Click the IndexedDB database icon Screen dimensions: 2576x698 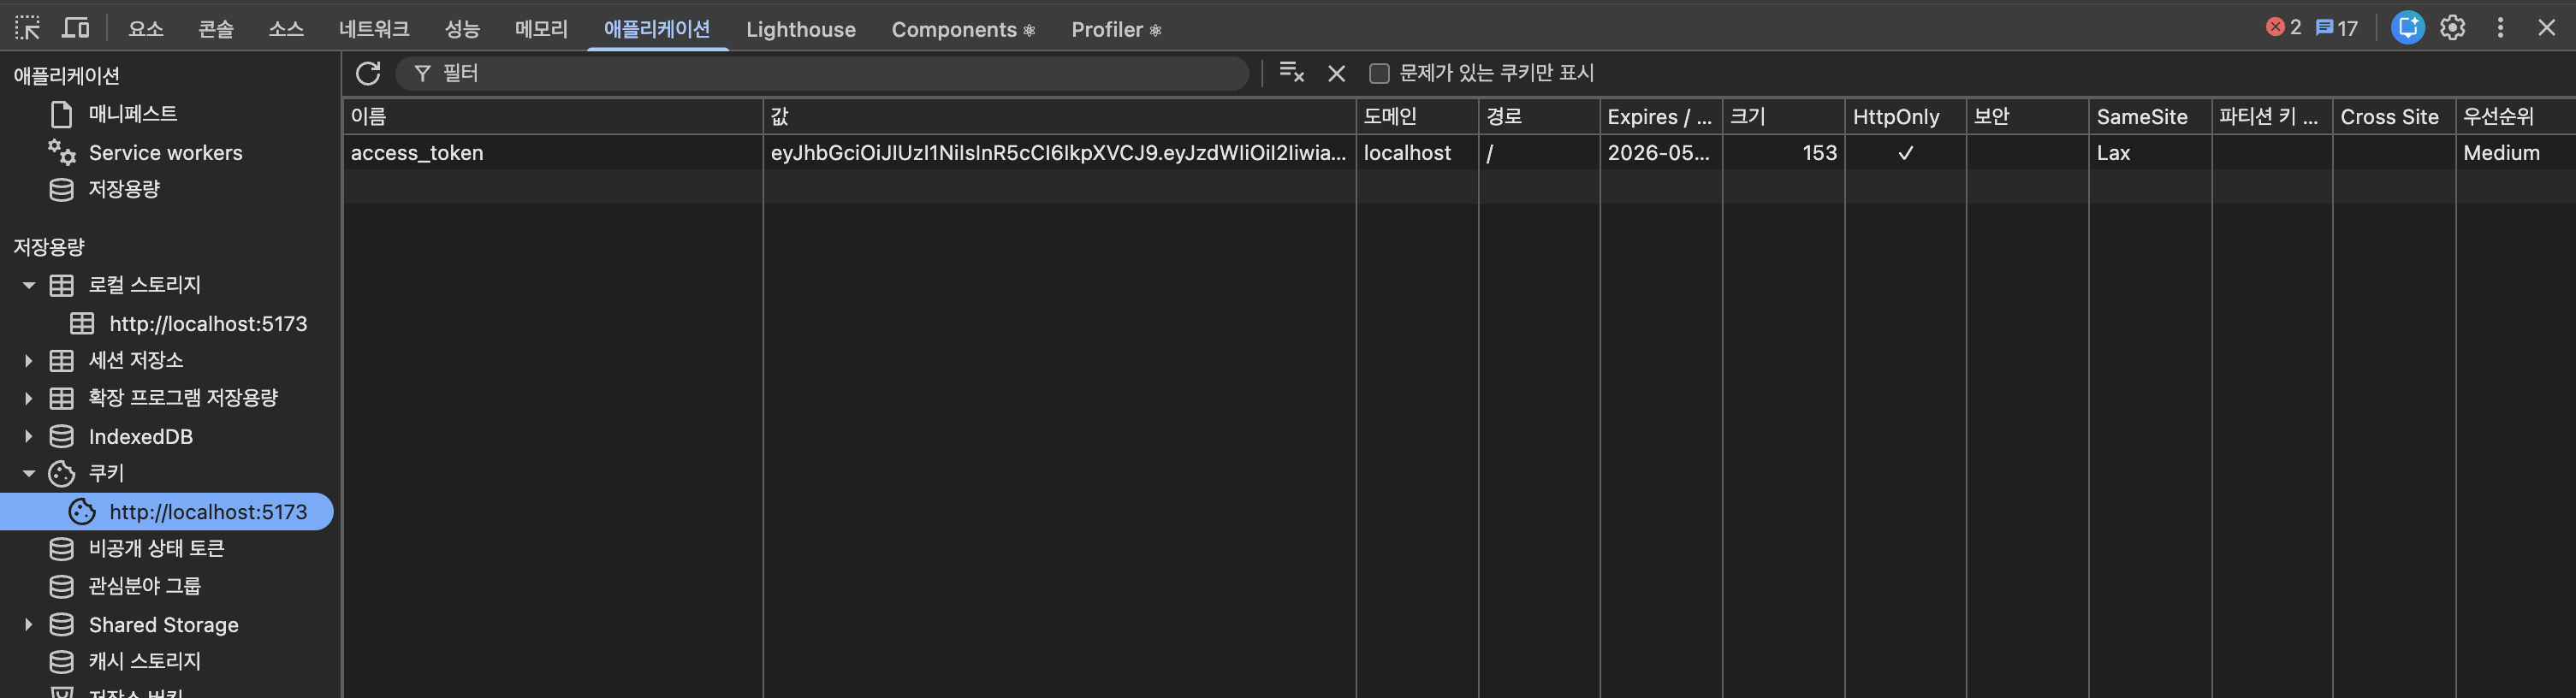click(x=61, y=436)
